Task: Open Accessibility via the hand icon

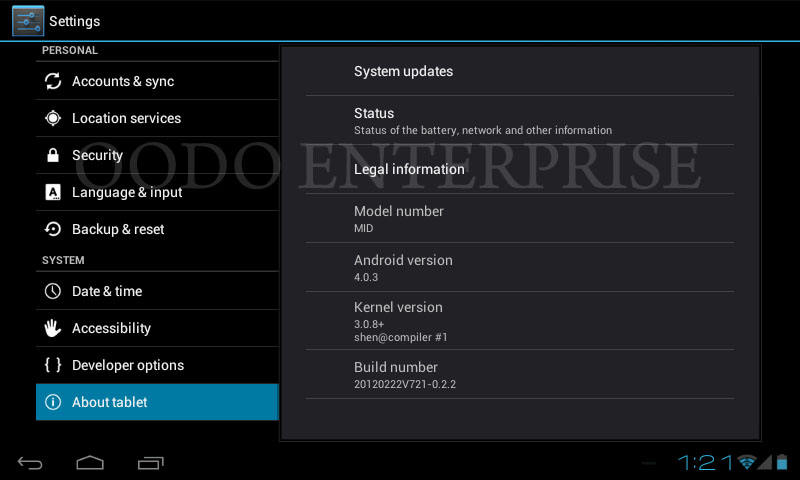Action: (53, 328)
